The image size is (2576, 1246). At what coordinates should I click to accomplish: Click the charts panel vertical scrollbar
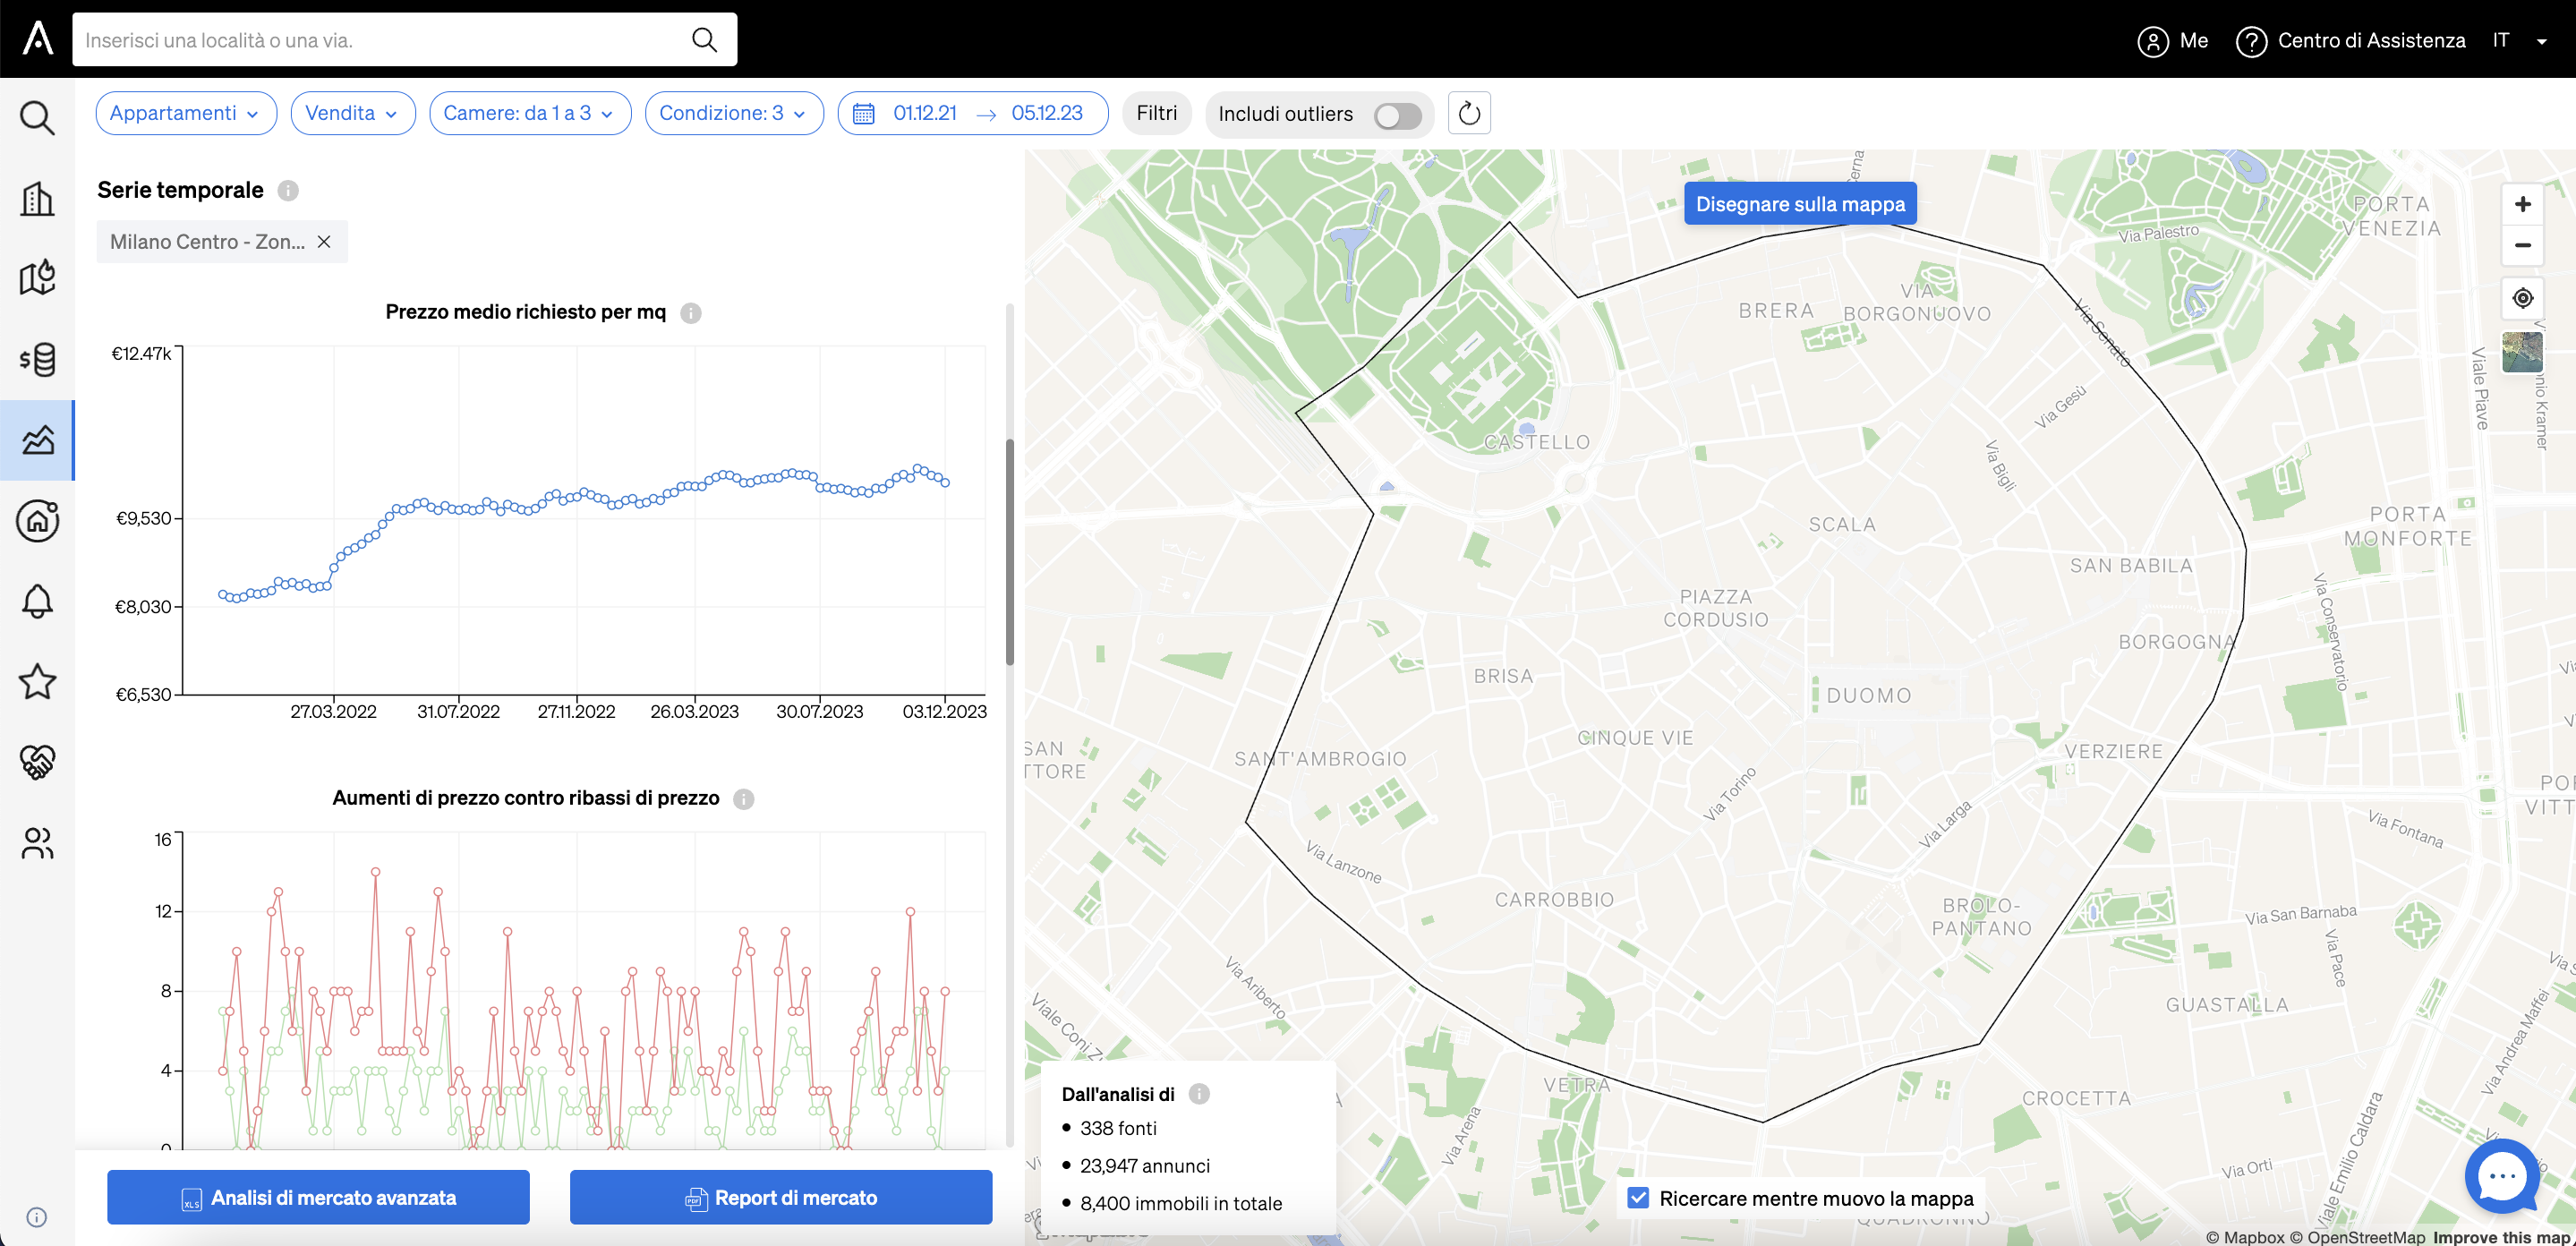point(1010,552)
